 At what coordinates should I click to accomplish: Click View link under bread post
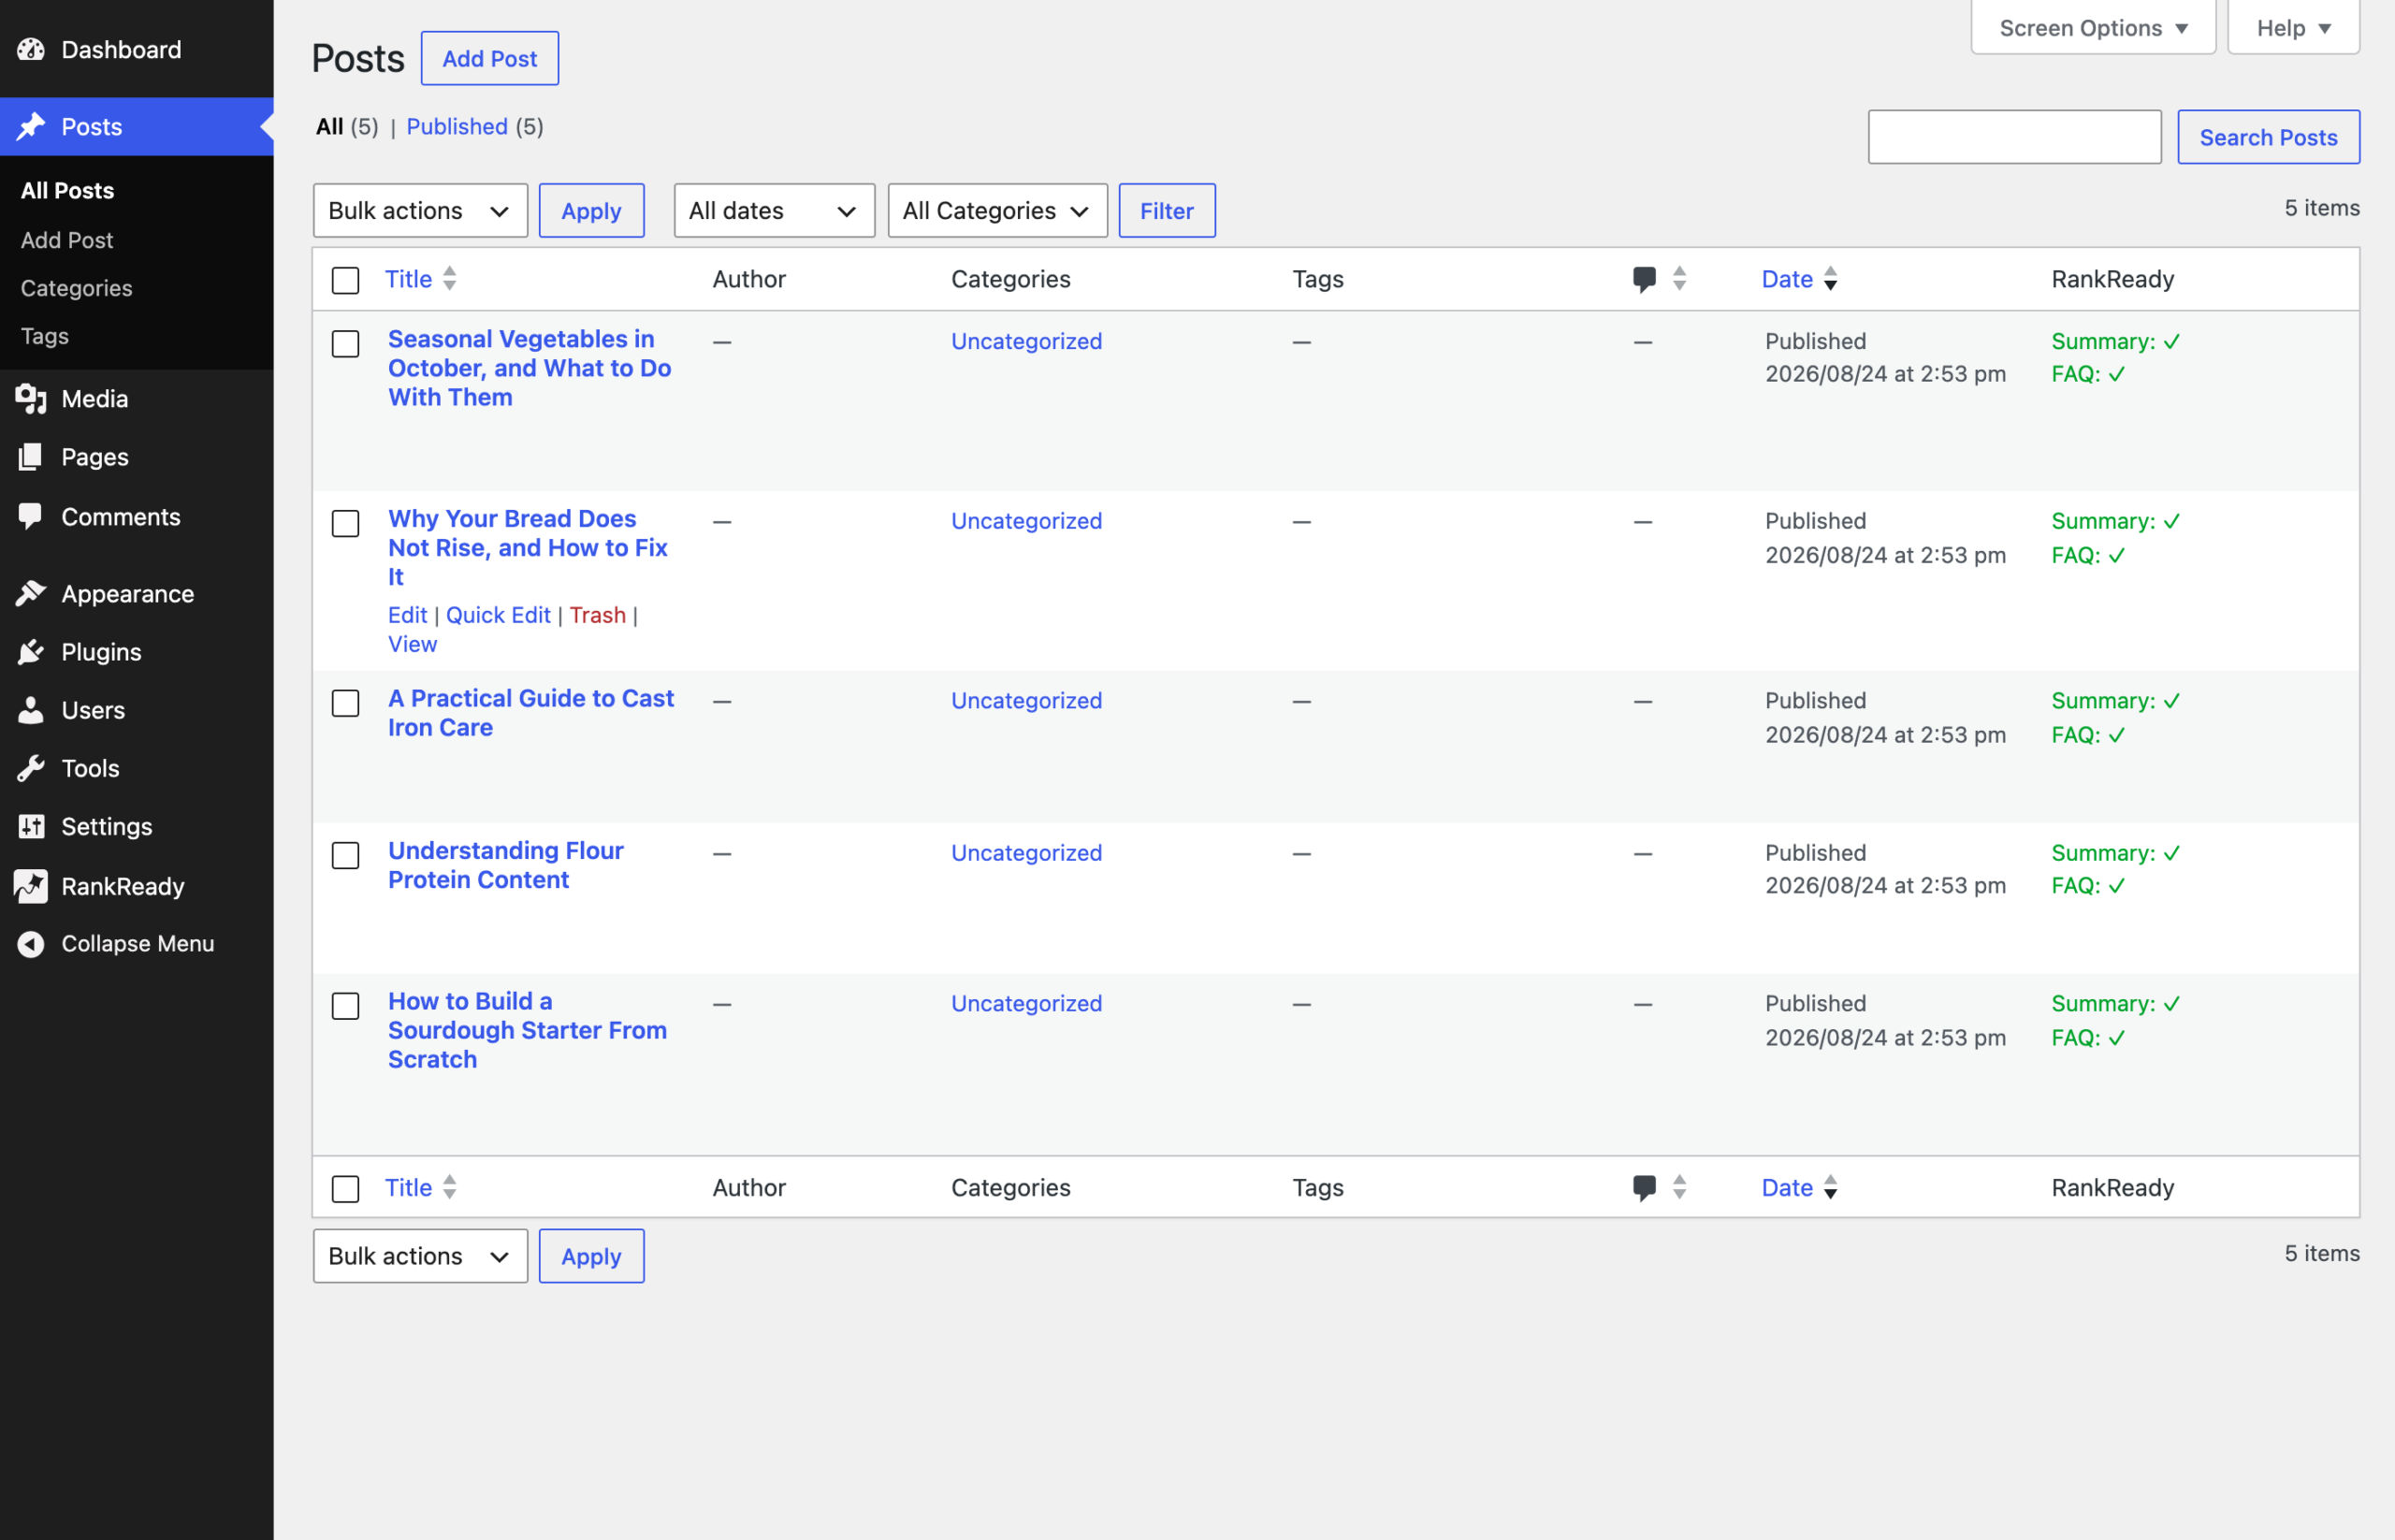click(x=412, y=643)
